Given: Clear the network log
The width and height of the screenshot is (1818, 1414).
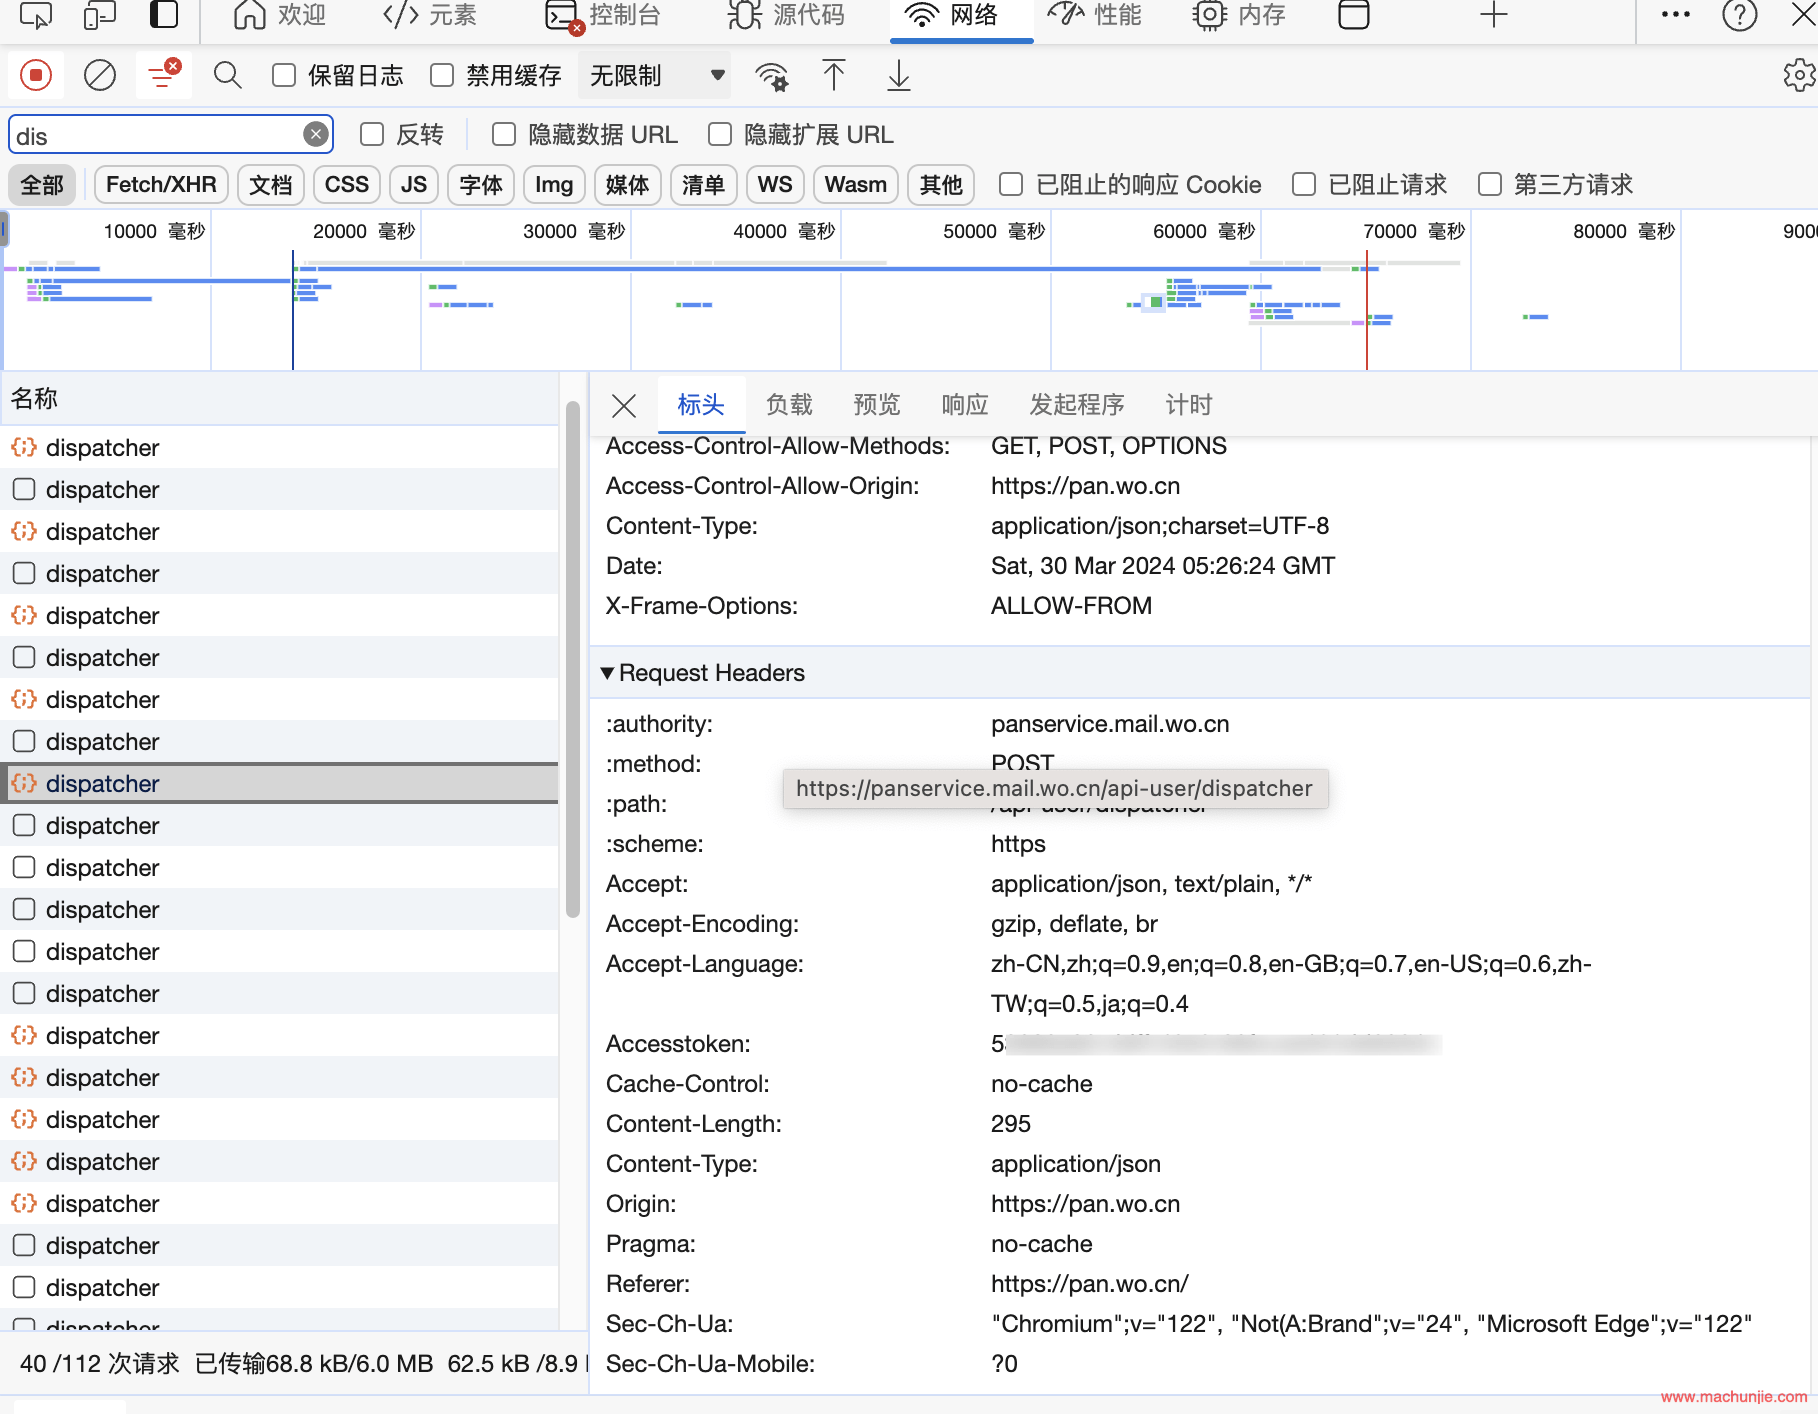Looking at the screenshot, I should [99, 76].
